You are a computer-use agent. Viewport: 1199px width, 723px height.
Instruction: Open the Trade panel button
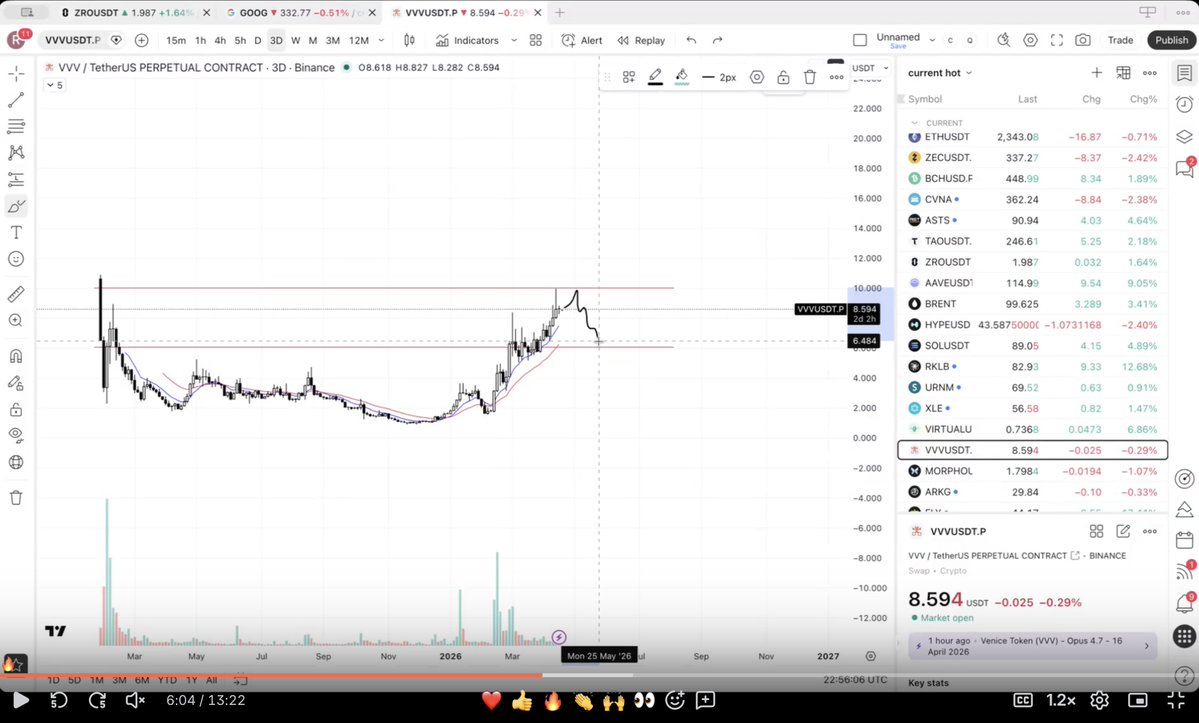(x=1120, y=40)
